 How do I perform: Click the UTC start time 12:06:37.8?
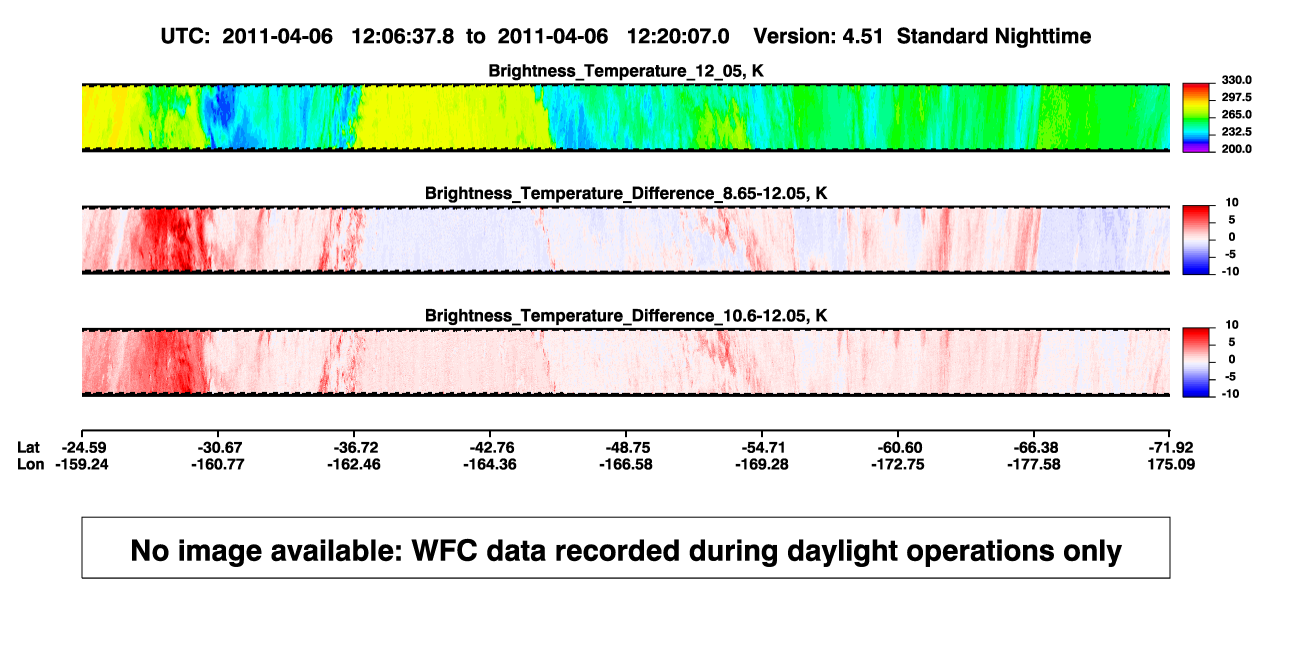point(402,36)
